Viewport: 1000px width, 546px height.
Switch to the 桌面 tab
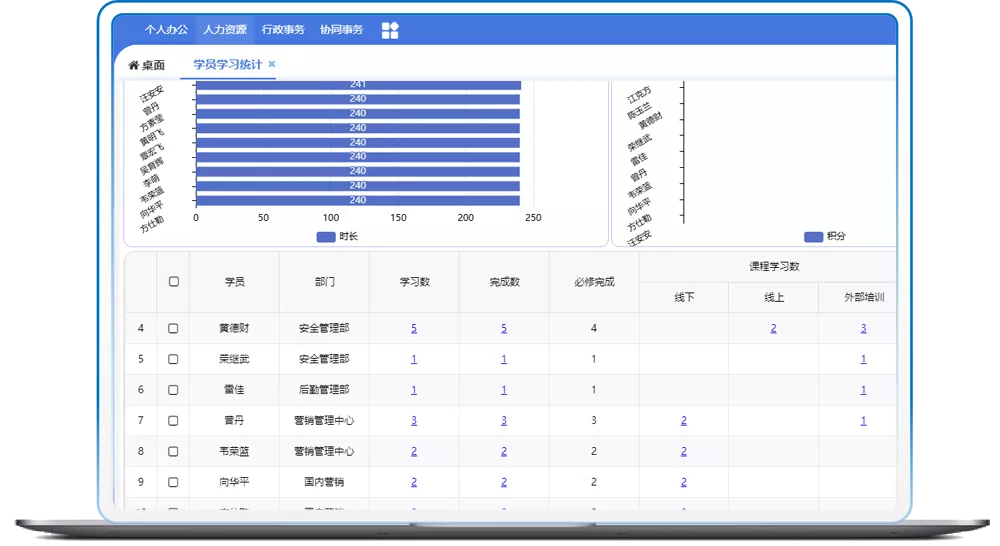[x=147, y=65]
